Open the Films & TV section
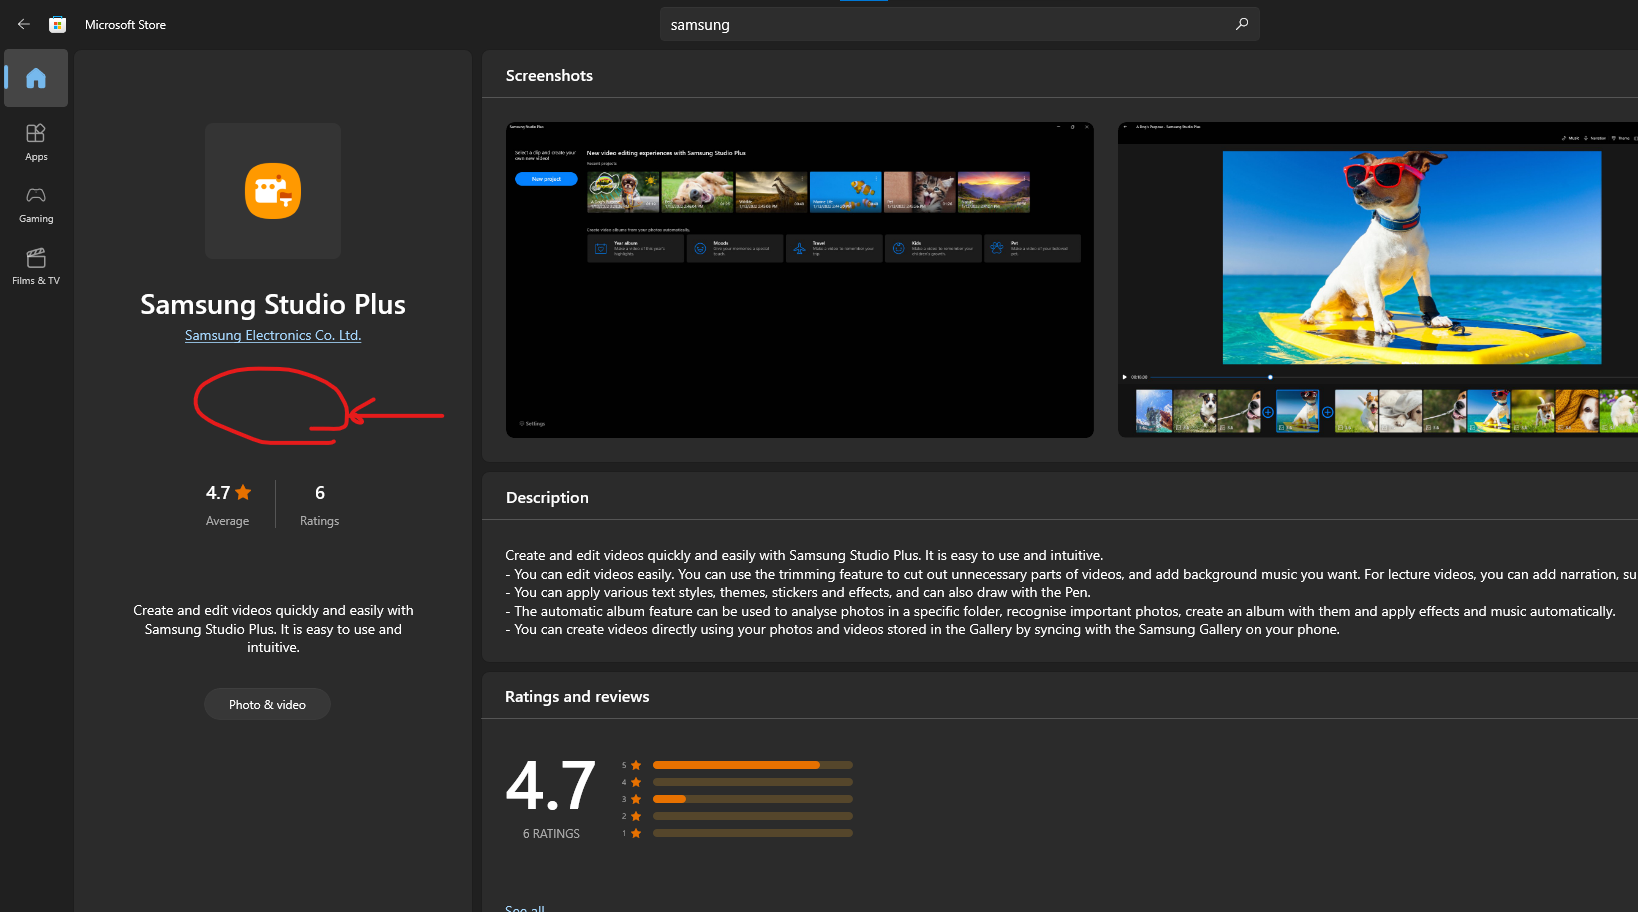The height and width of the screenshot is (912, 1638). (x=36, y=266)
